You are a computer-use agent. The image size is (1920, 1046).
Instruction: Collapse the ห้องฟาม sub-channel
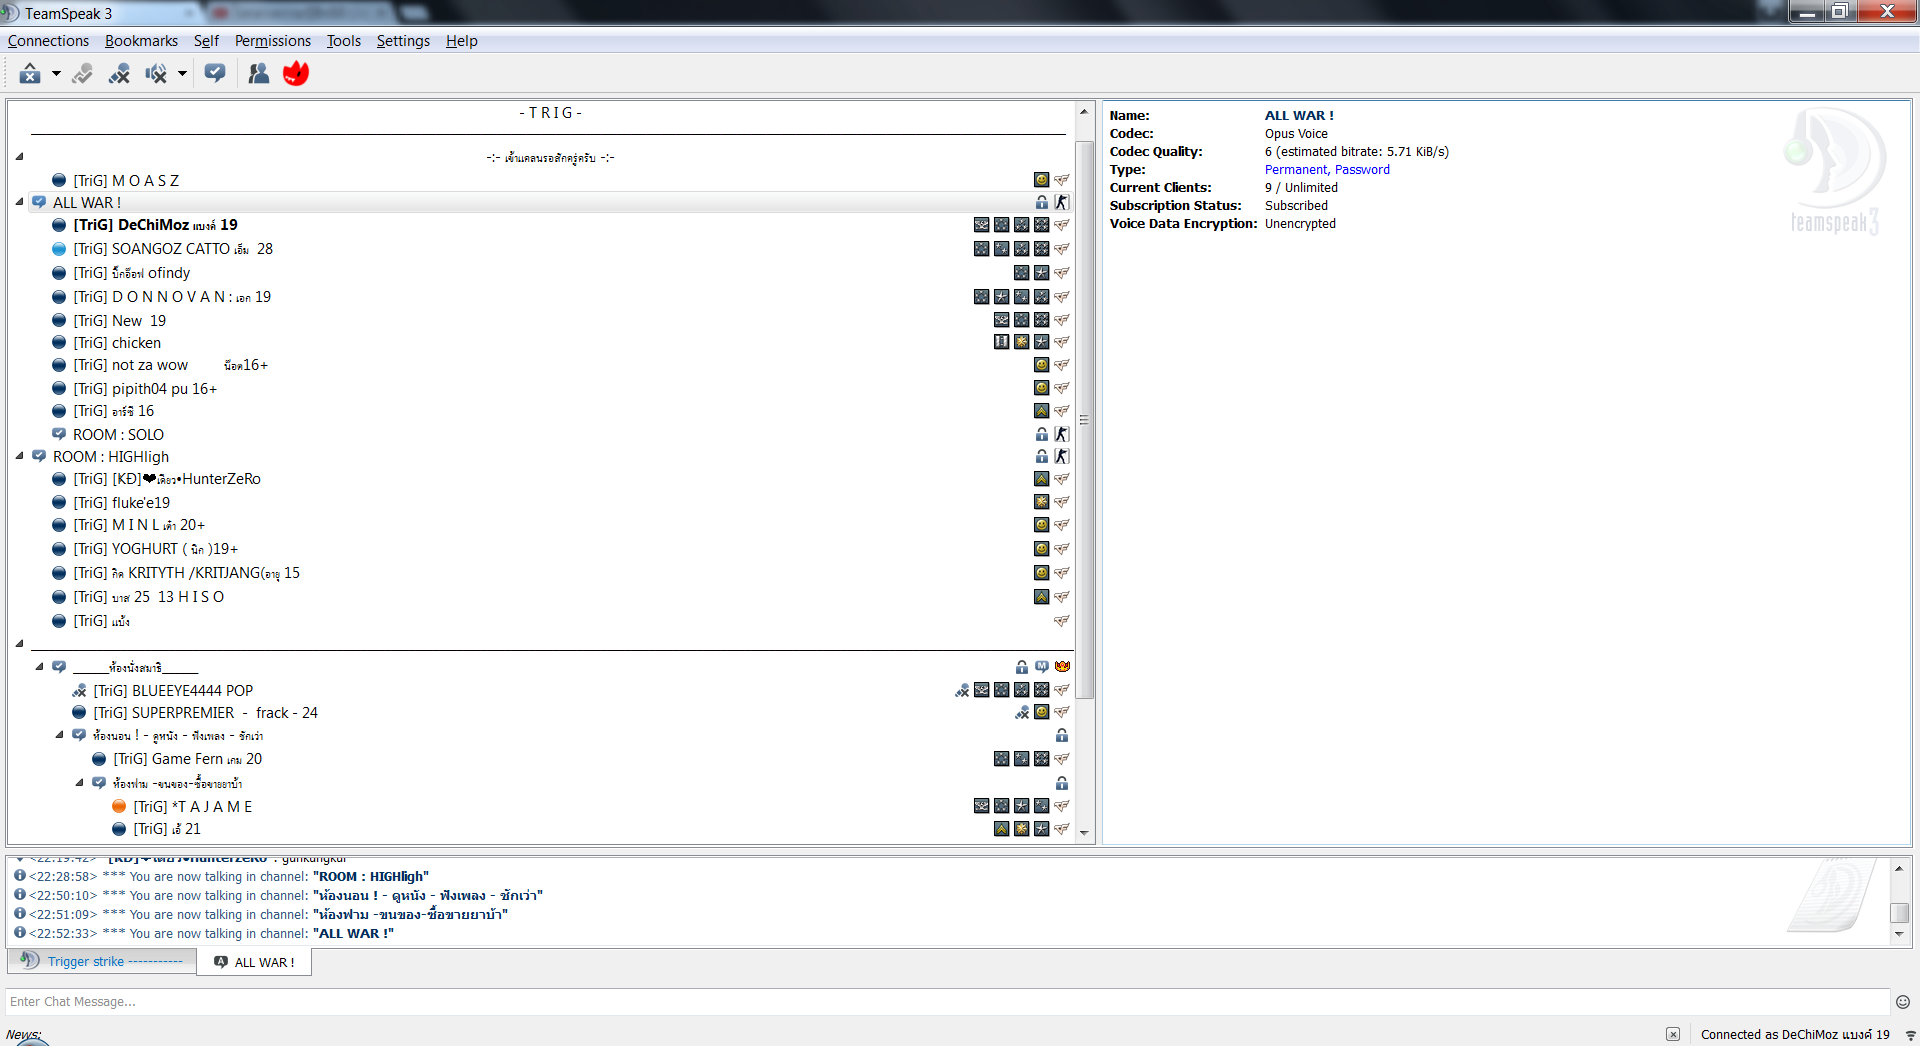79,783
